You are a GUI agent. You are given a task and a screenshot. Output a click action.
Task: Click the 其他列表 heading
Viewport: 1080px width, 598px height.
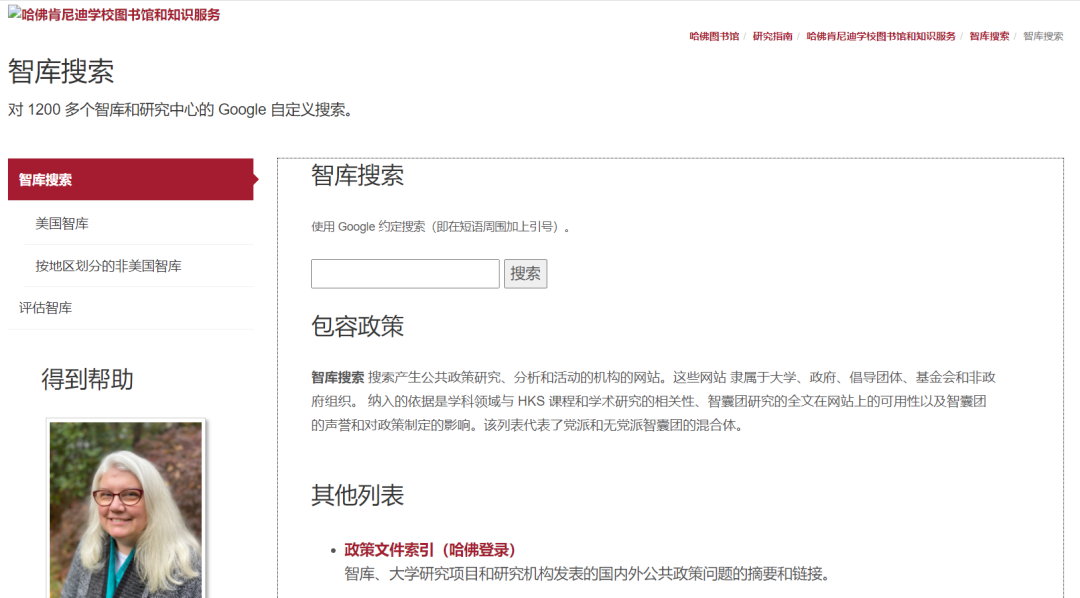pyautogui.click(x=357, y=495)
